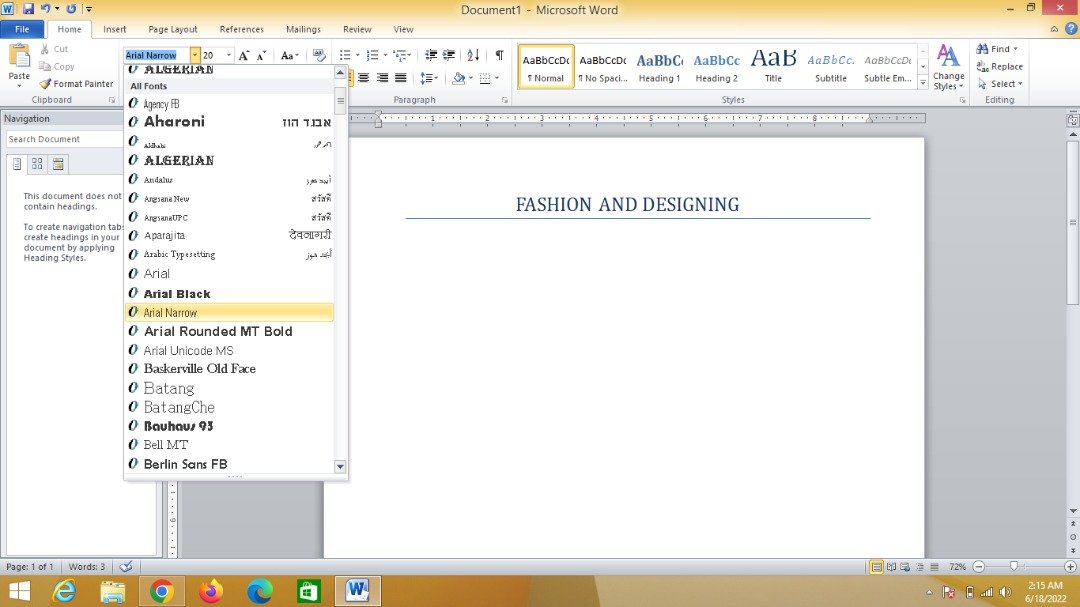Click the zoom out minus button
Viewport: 1080px width, 607px height.
click(978, 566)
